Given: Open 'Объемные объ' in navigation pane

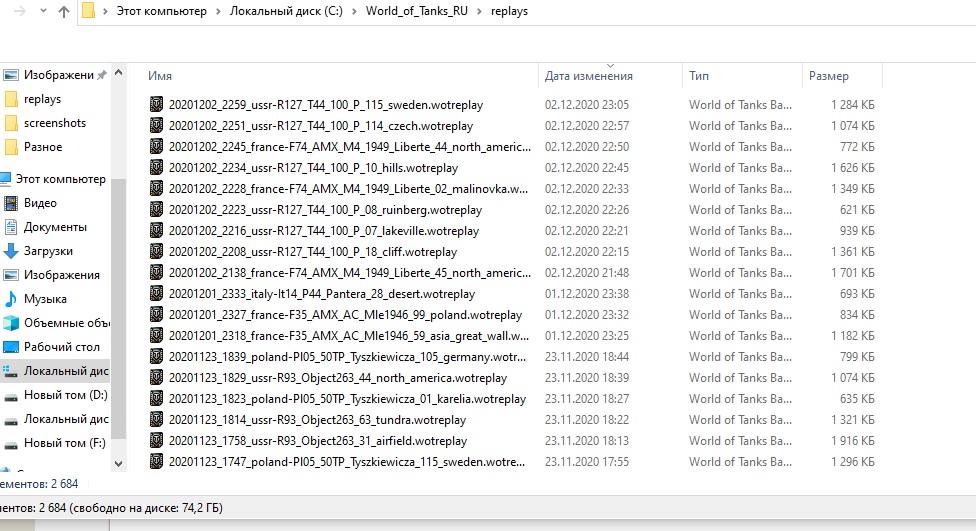Looking at the screenshot, I should pyautogui.click(x=67, y=323).
